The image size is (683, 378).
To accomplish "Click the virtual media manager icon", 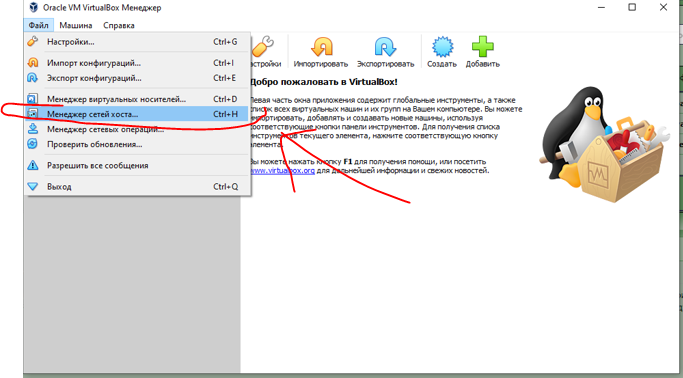I will [33, 99].
